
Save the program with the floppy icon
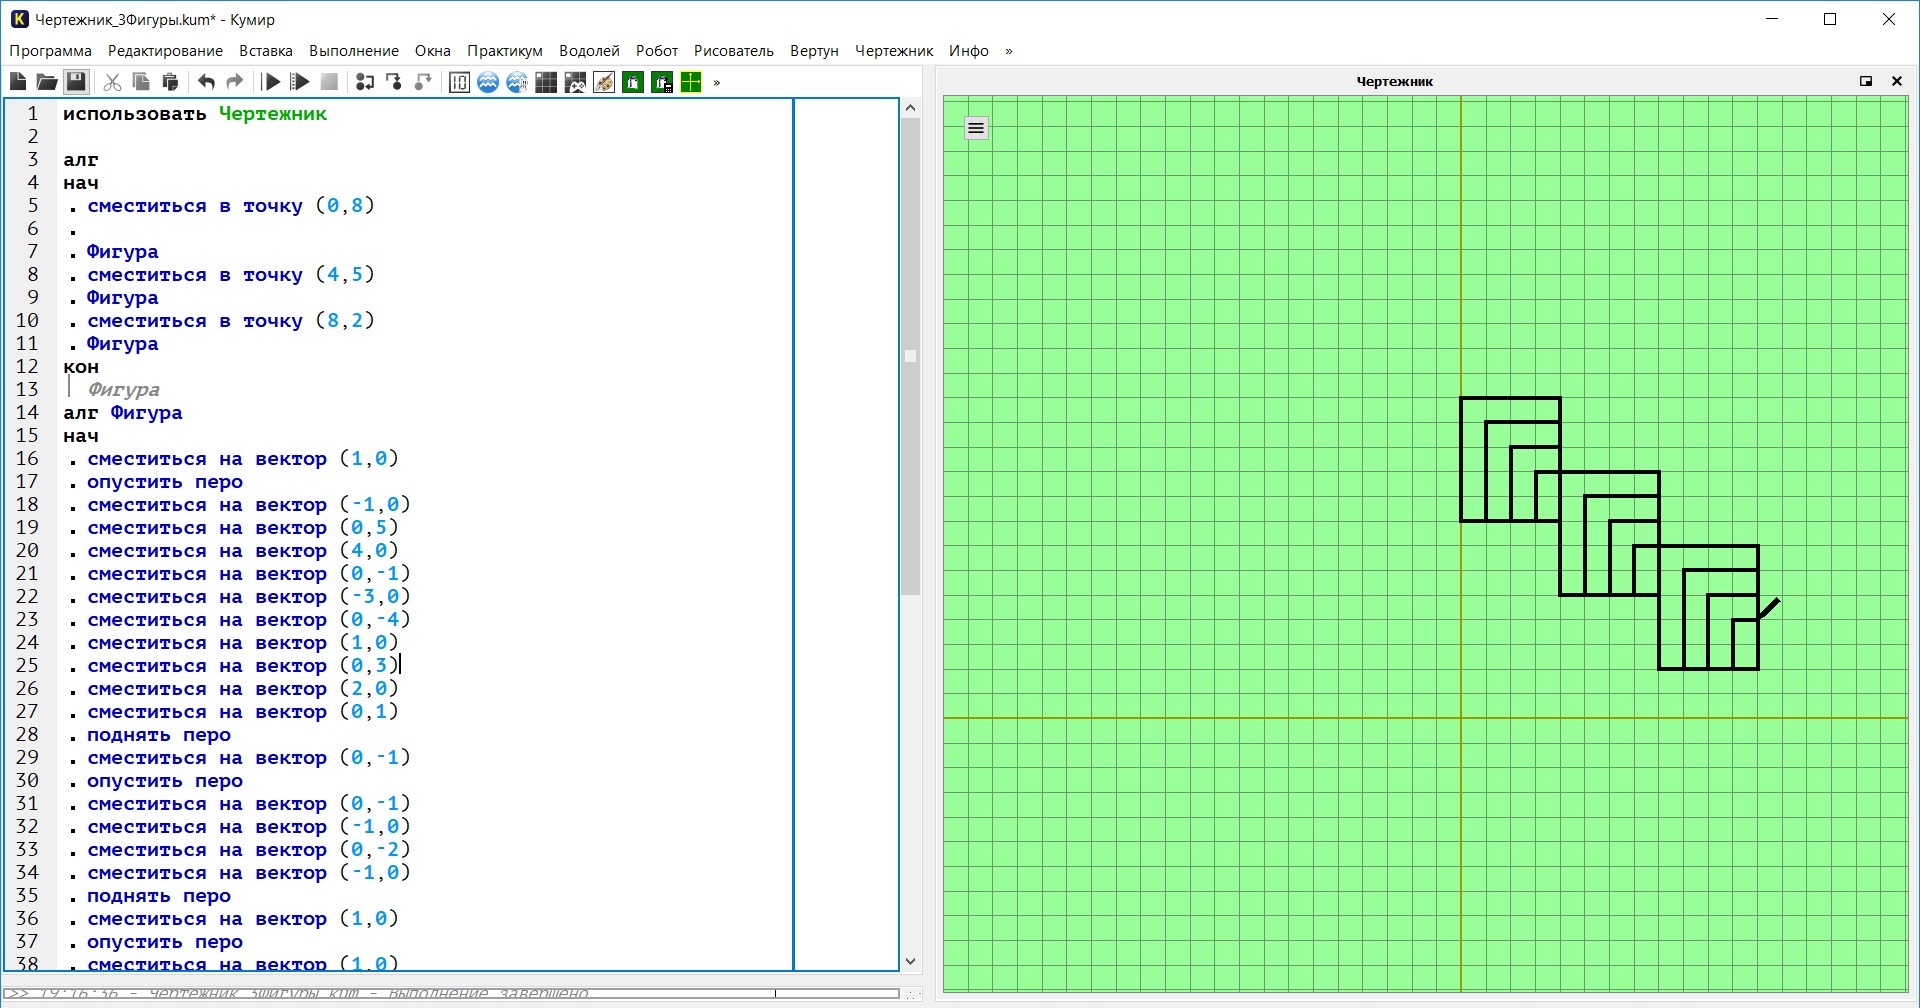(x=76, y=82)
